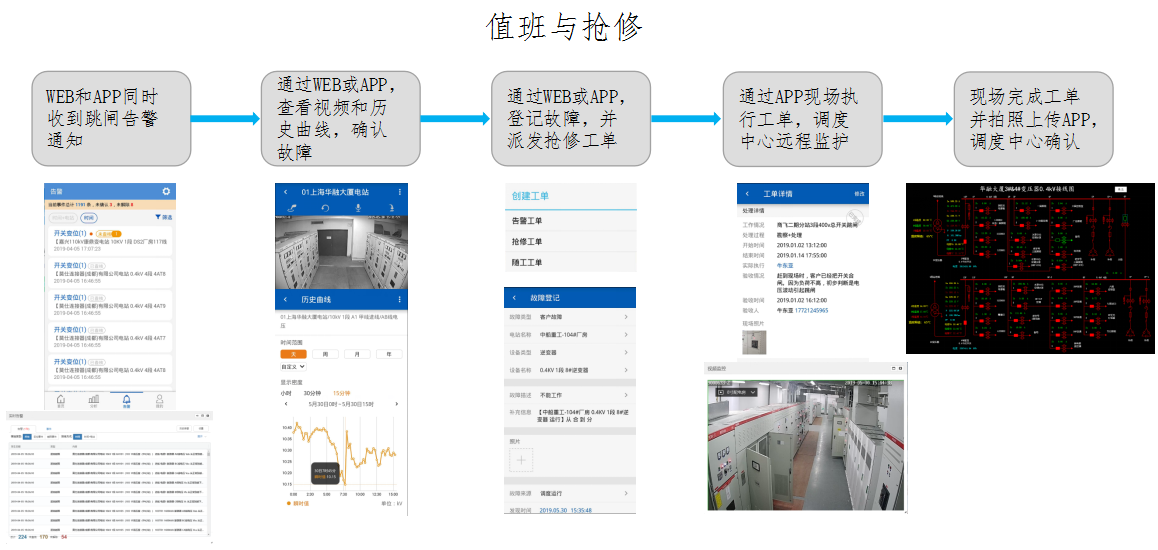Open the alarm bell tab in bottom navigation
This screenshot has height=550, width=1158.
point(126,400)
